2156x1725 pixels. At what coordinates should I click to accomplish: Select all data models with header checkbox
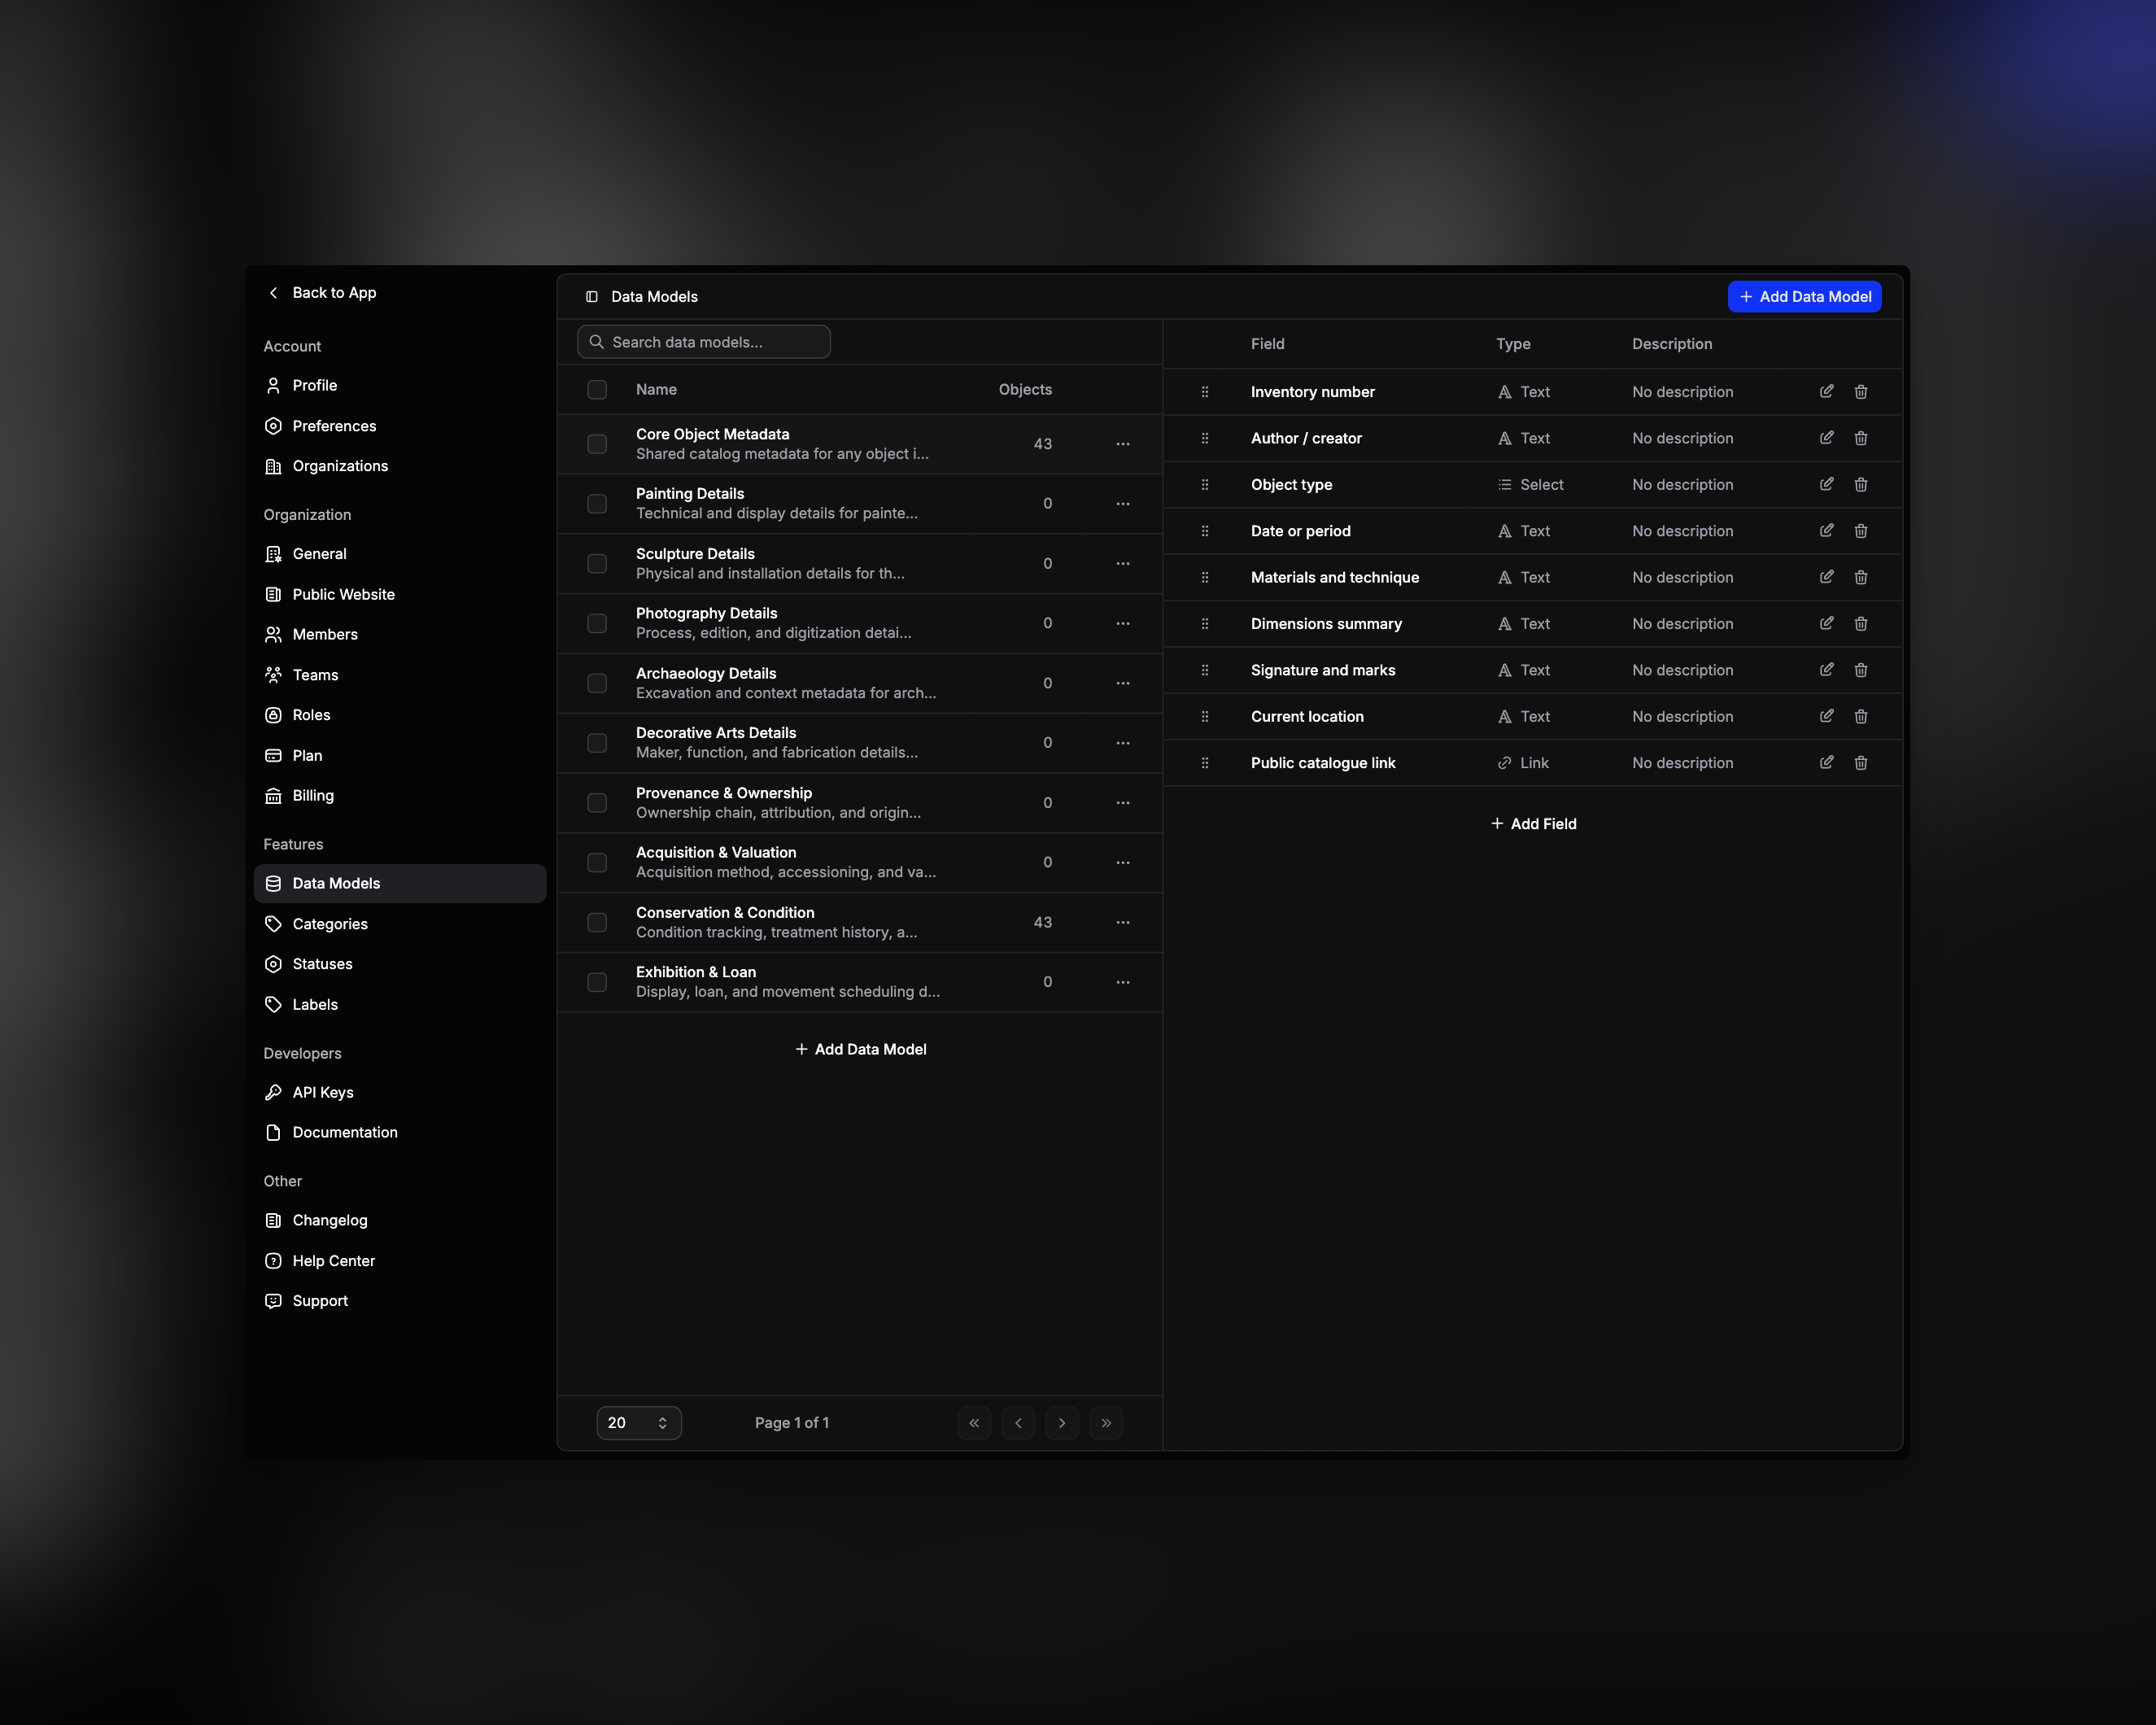pos(596,389)
